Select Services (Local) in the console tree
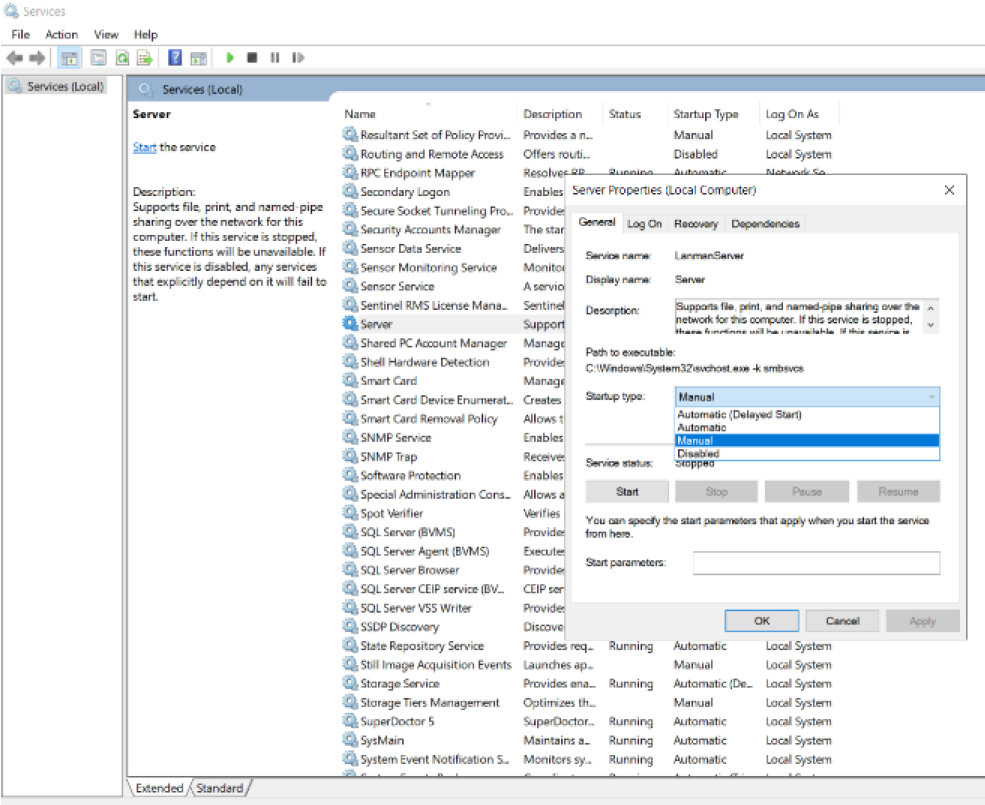 [64, 87]
